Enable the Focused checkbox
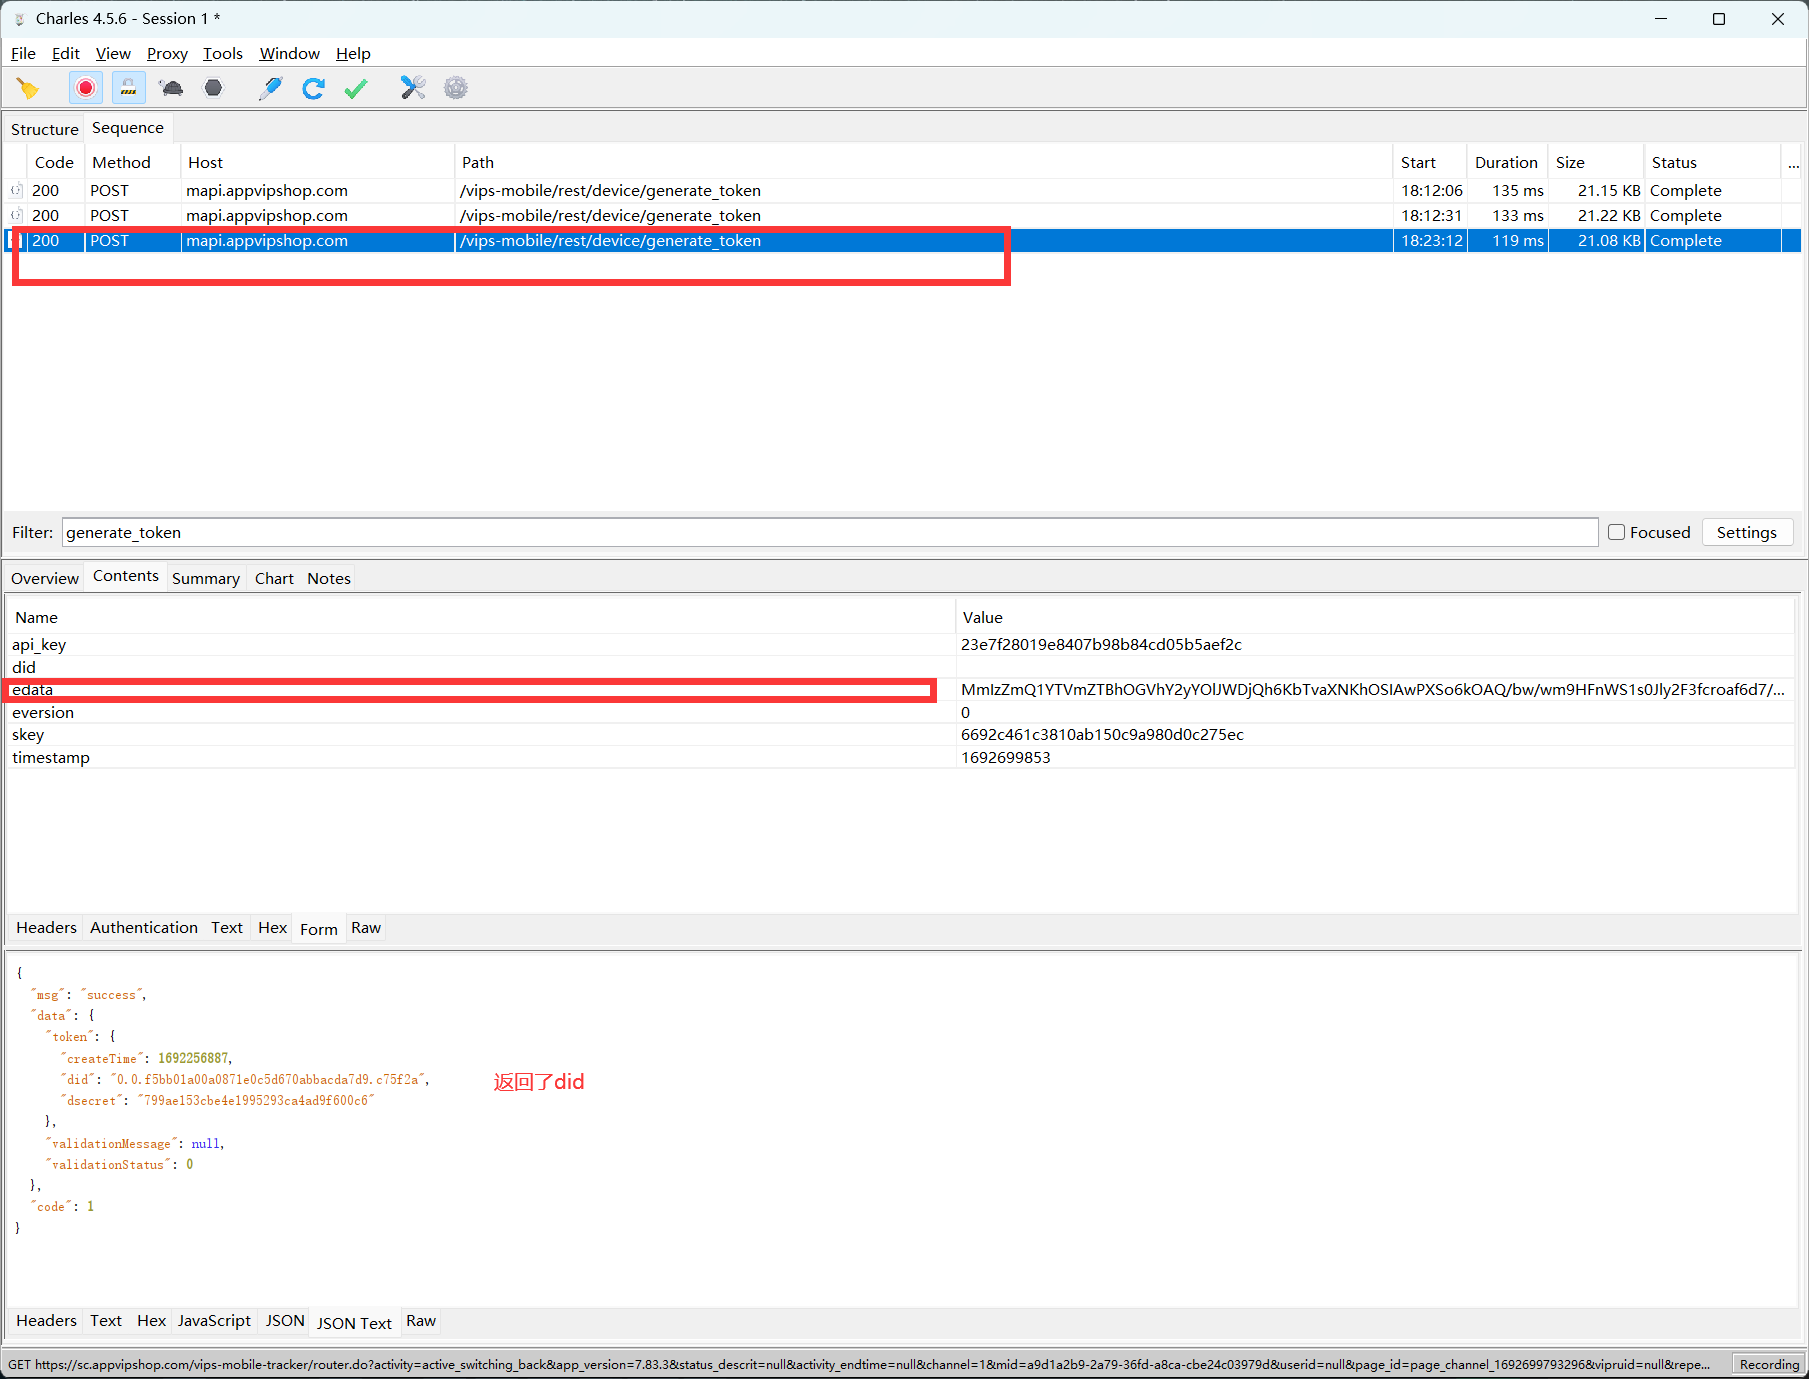 pyautogui.click(x=1616, y=532)
